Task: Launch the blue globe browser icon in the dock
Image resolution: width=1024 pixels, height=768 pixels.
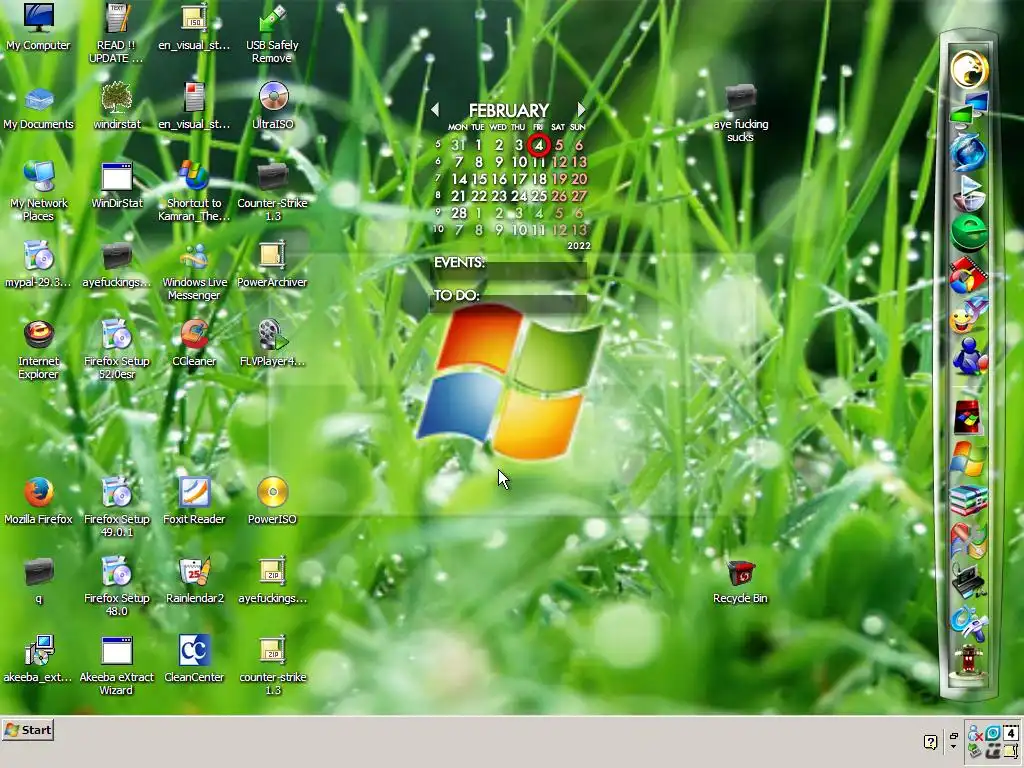Action: coord(968,152)
